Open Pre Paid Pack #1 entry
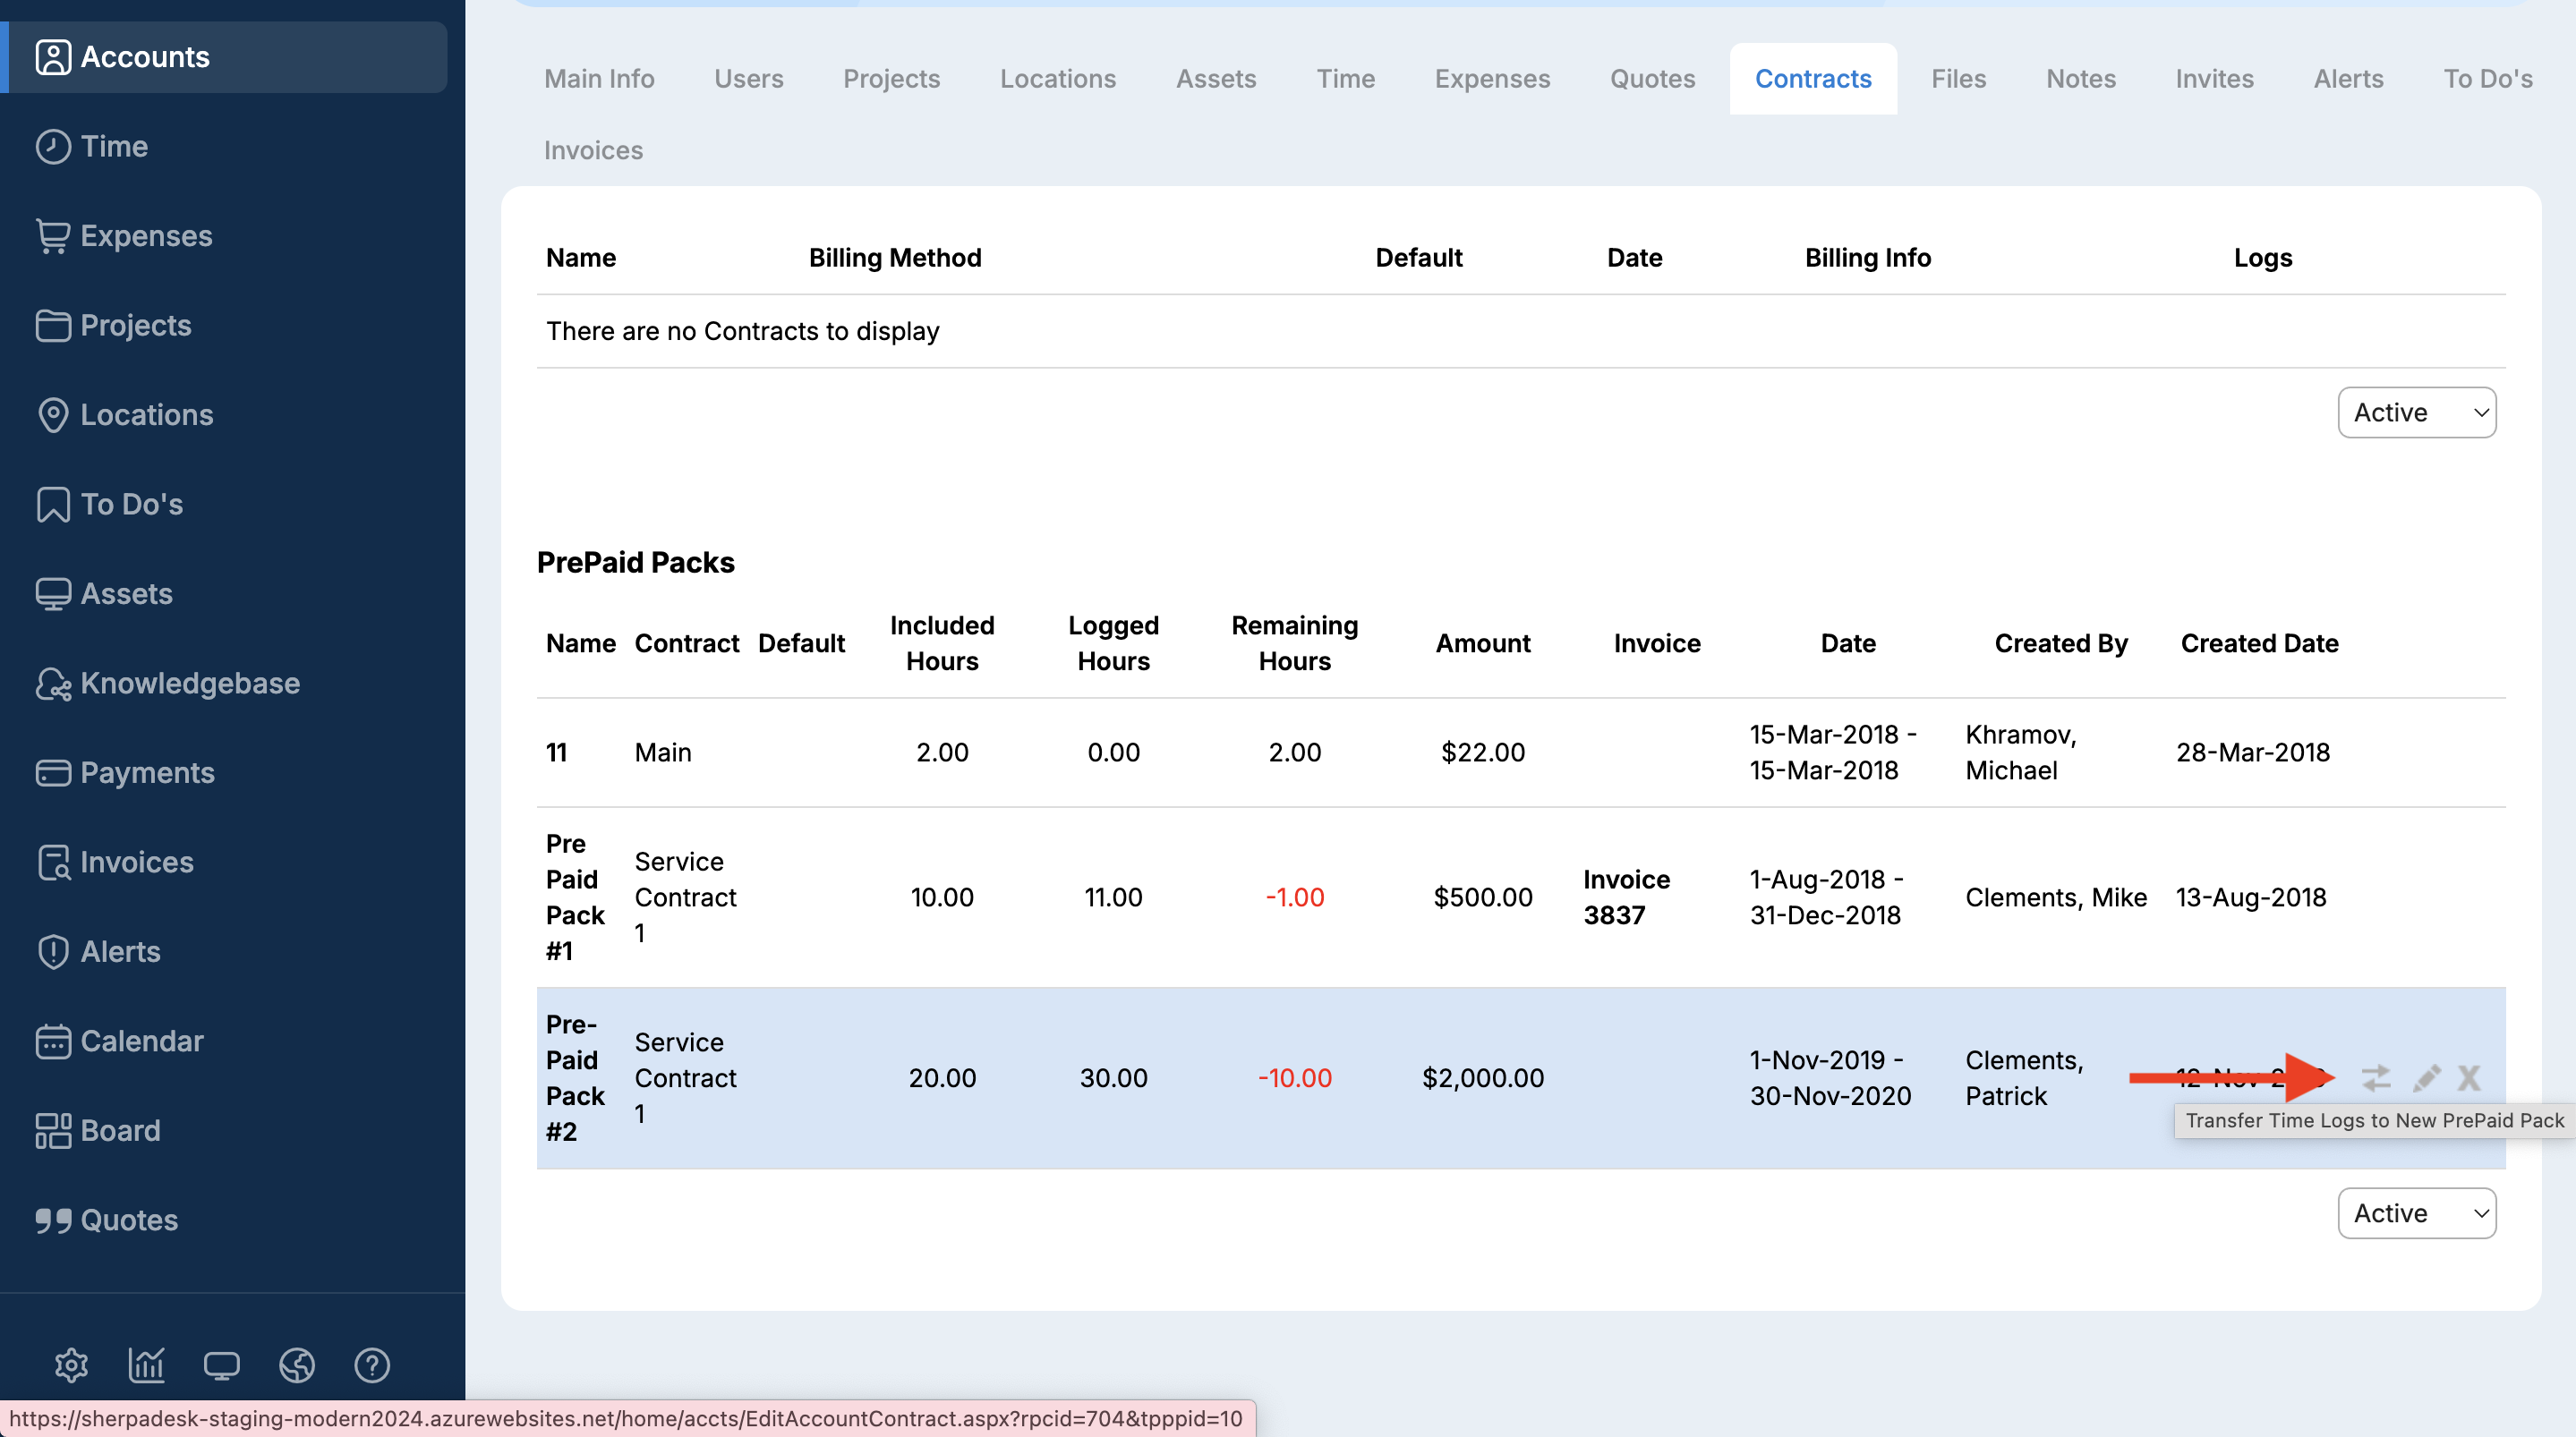The image size is (2576, 1437). [574, 897]
